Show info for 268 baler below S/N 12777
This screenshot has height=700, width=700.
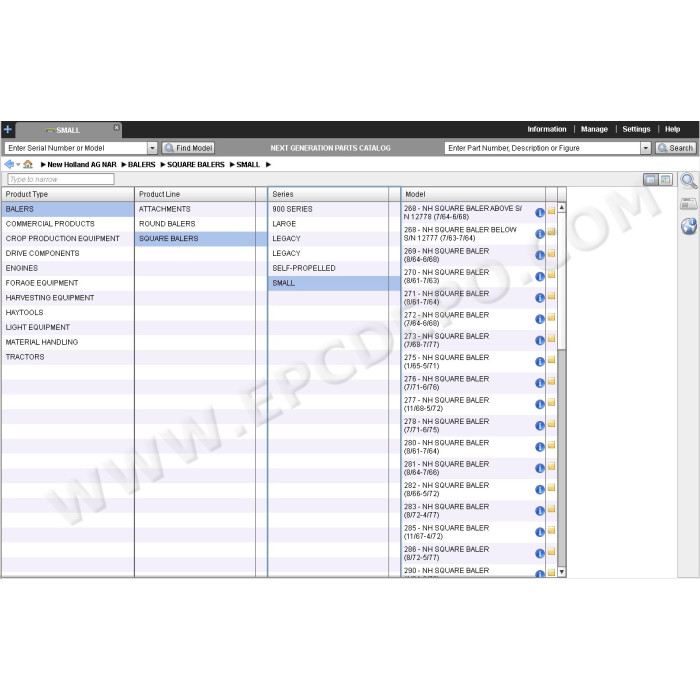[x=540, y=233]
